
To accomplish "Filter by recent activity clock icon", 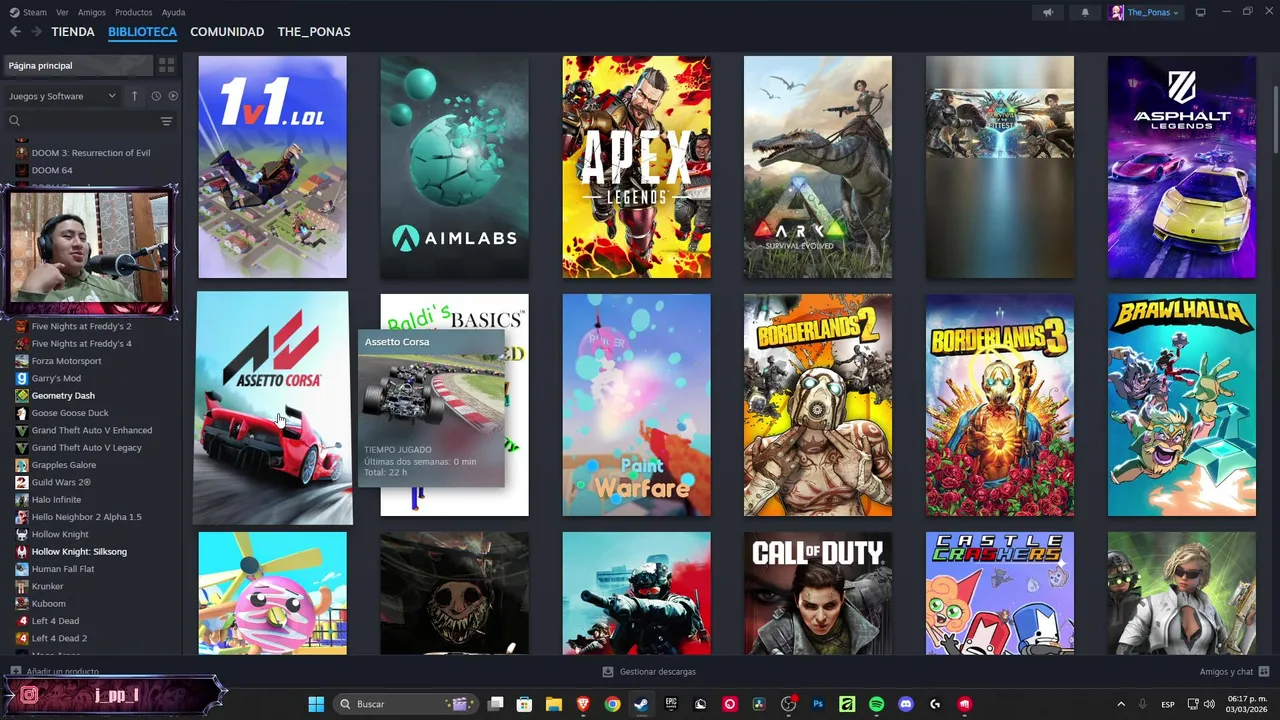I will (x=156, y=96).
